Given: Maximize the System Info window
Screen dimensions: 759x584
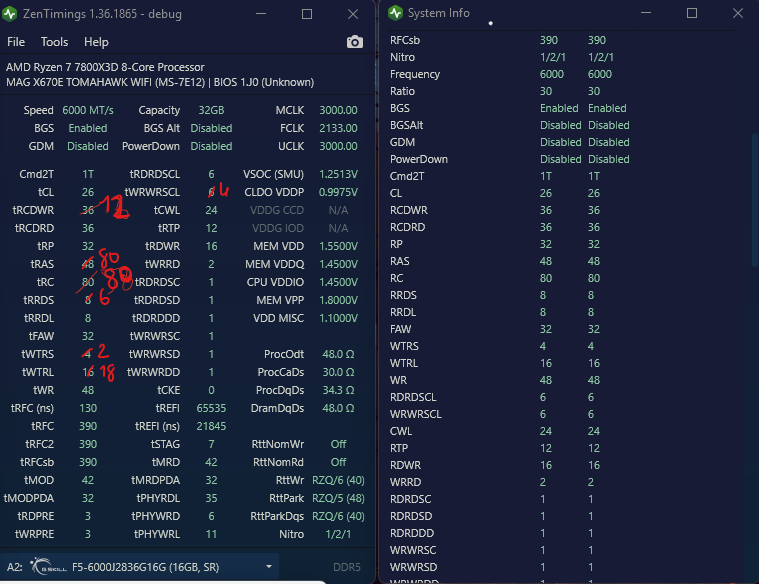Looking at the screenshot, I should (x=692, y=13).
